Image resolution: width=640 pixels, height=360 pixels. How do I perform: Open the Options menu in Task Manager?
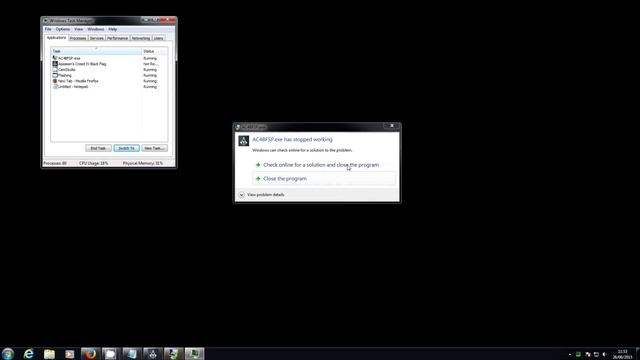click(62, 29)
